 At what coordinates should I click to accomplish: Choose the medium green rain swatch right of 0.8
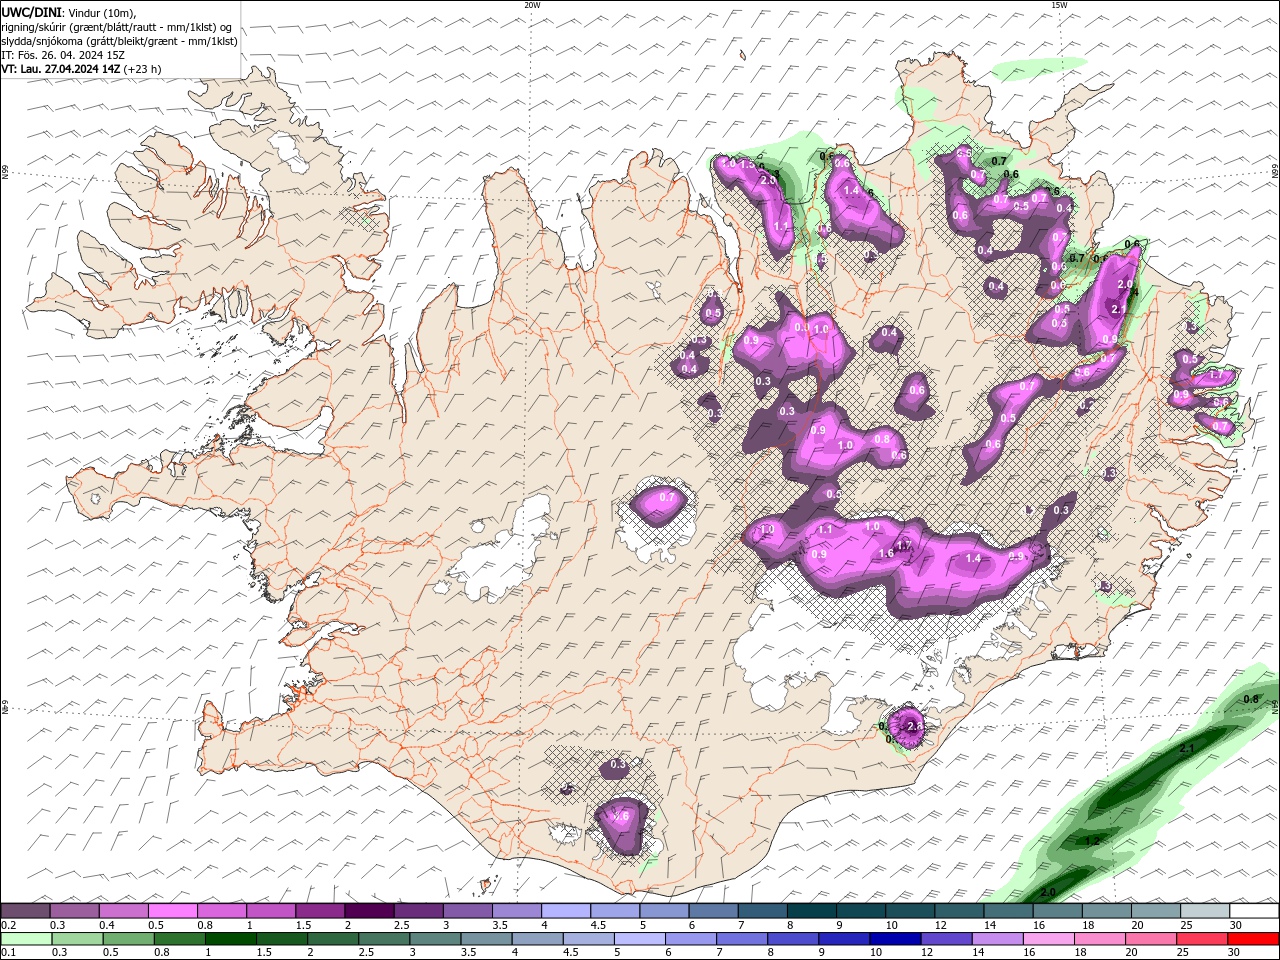pos(179,939)
